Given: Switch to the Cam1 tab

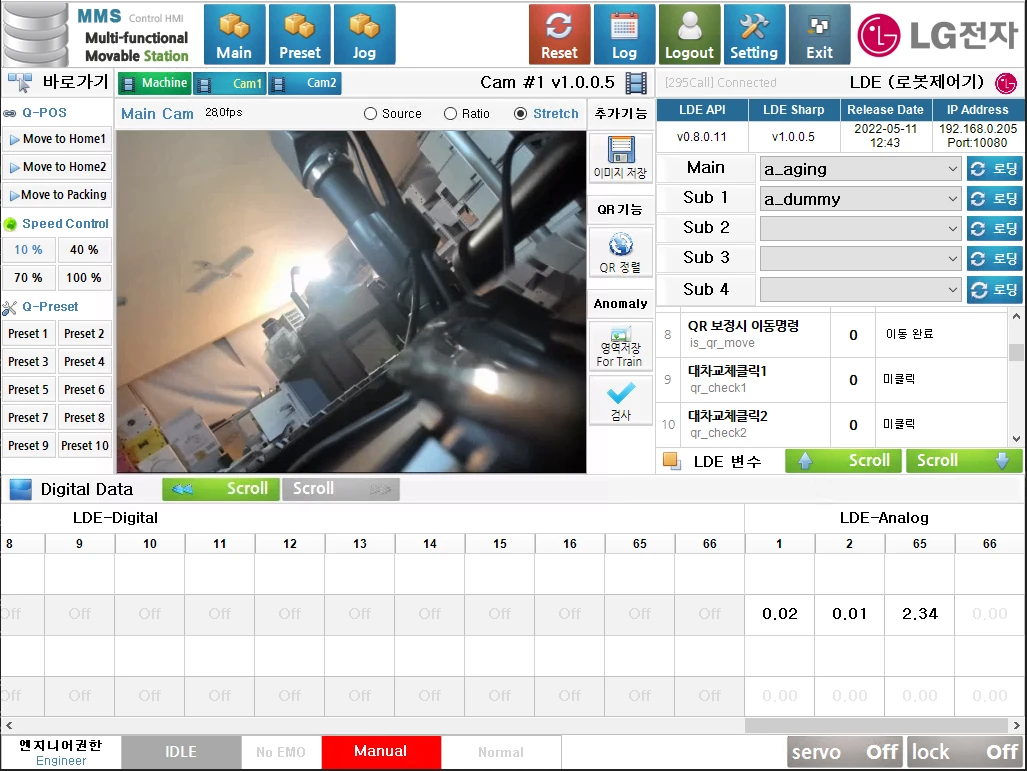Looking at the screenshot, I should click(x=230, y=83).
